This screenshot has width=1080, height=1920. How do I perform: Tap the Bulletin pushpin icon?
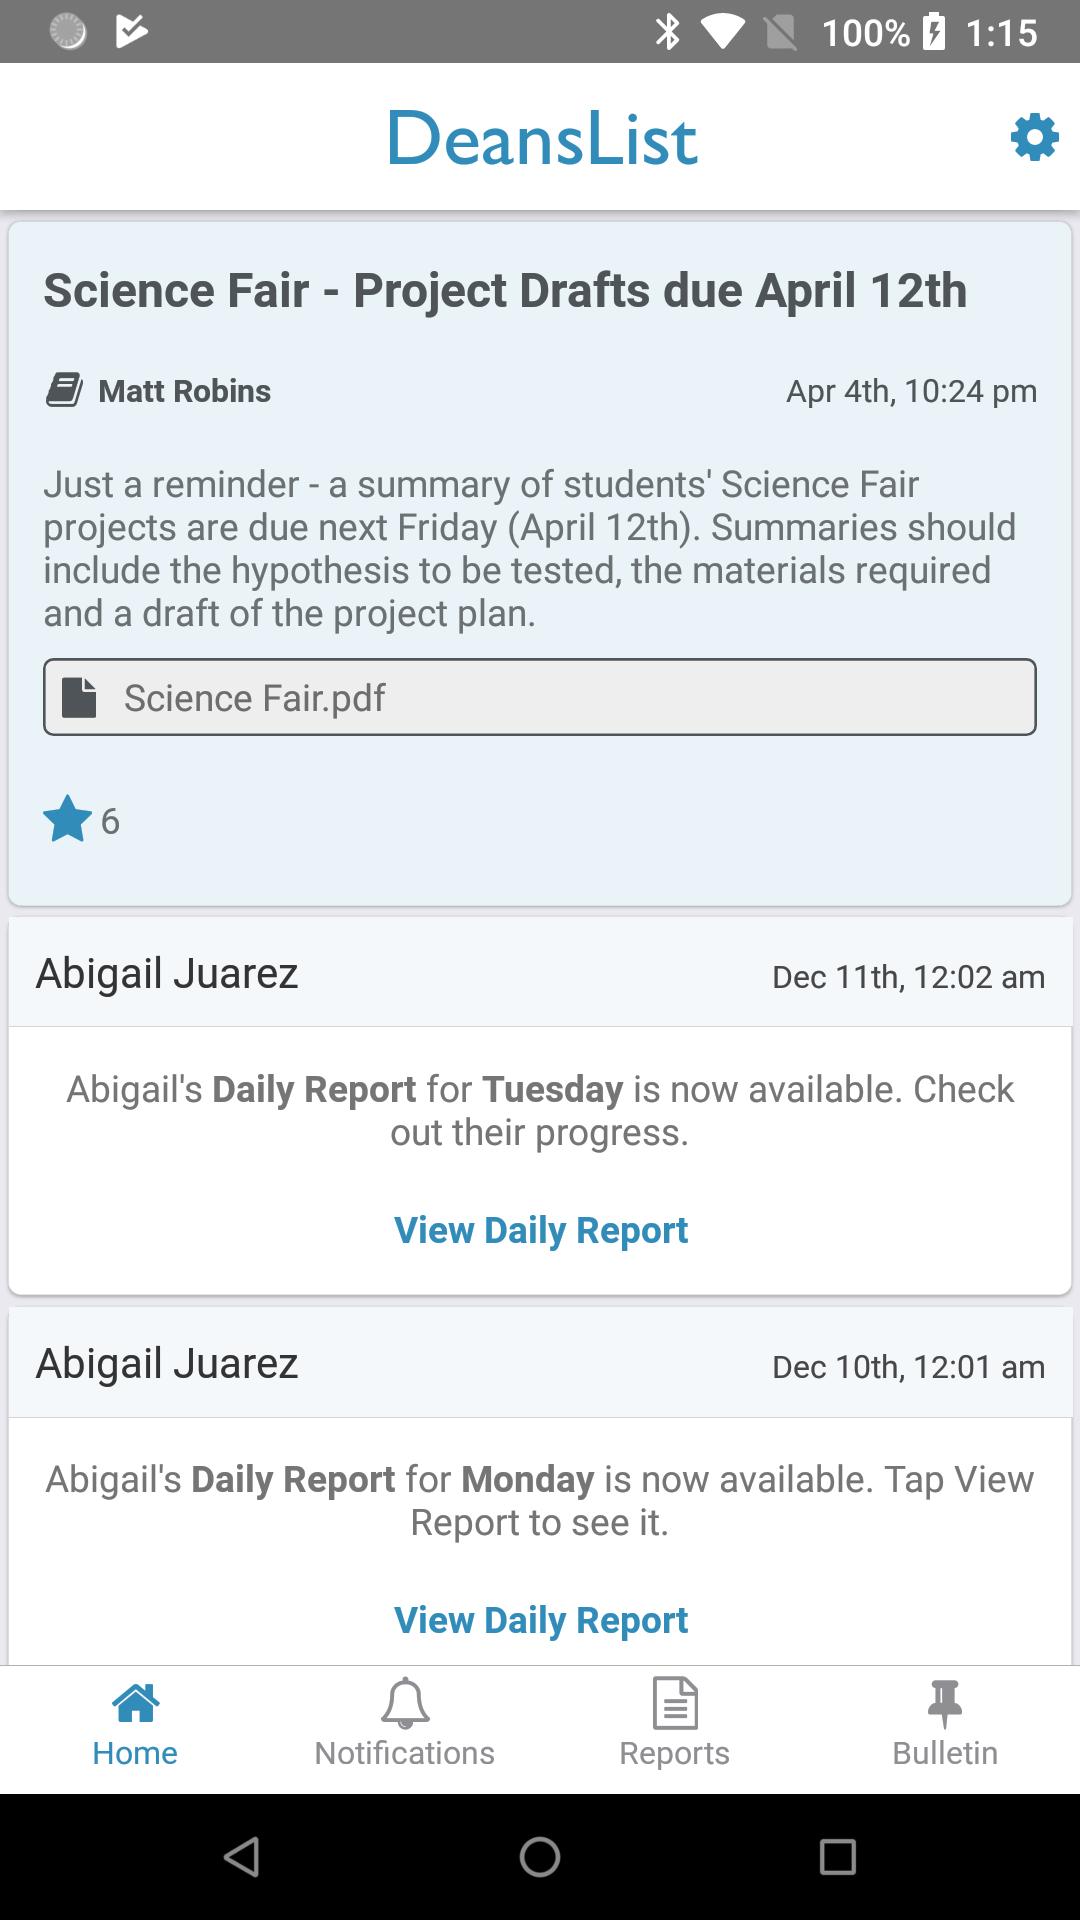tap(945, 1703)
